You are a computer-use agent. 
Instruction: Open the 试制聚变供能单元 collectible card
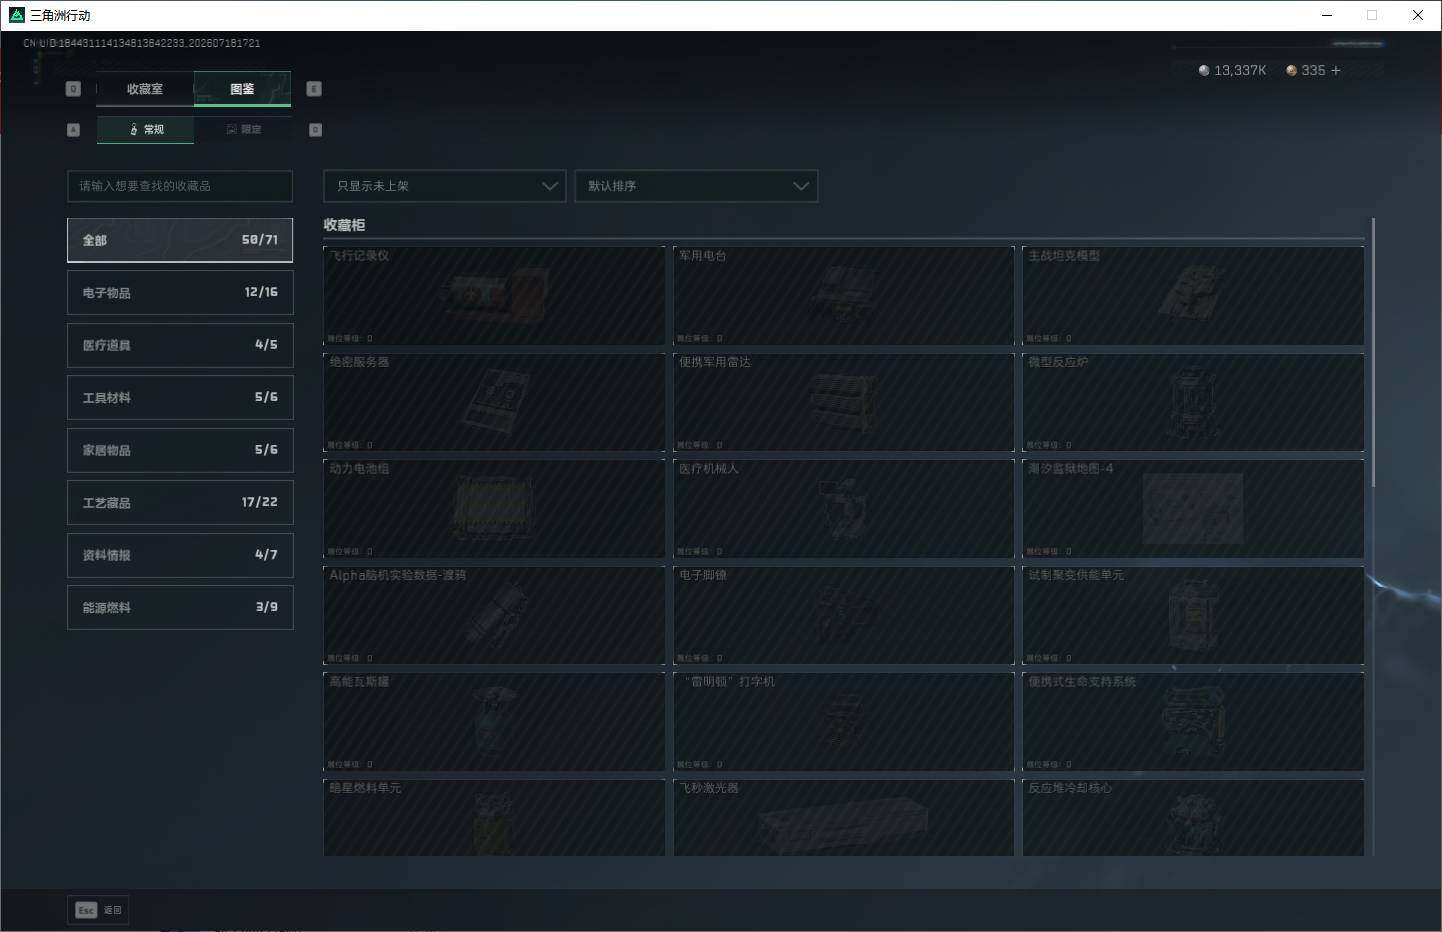pyautogui.click(x=1193, y=615)
